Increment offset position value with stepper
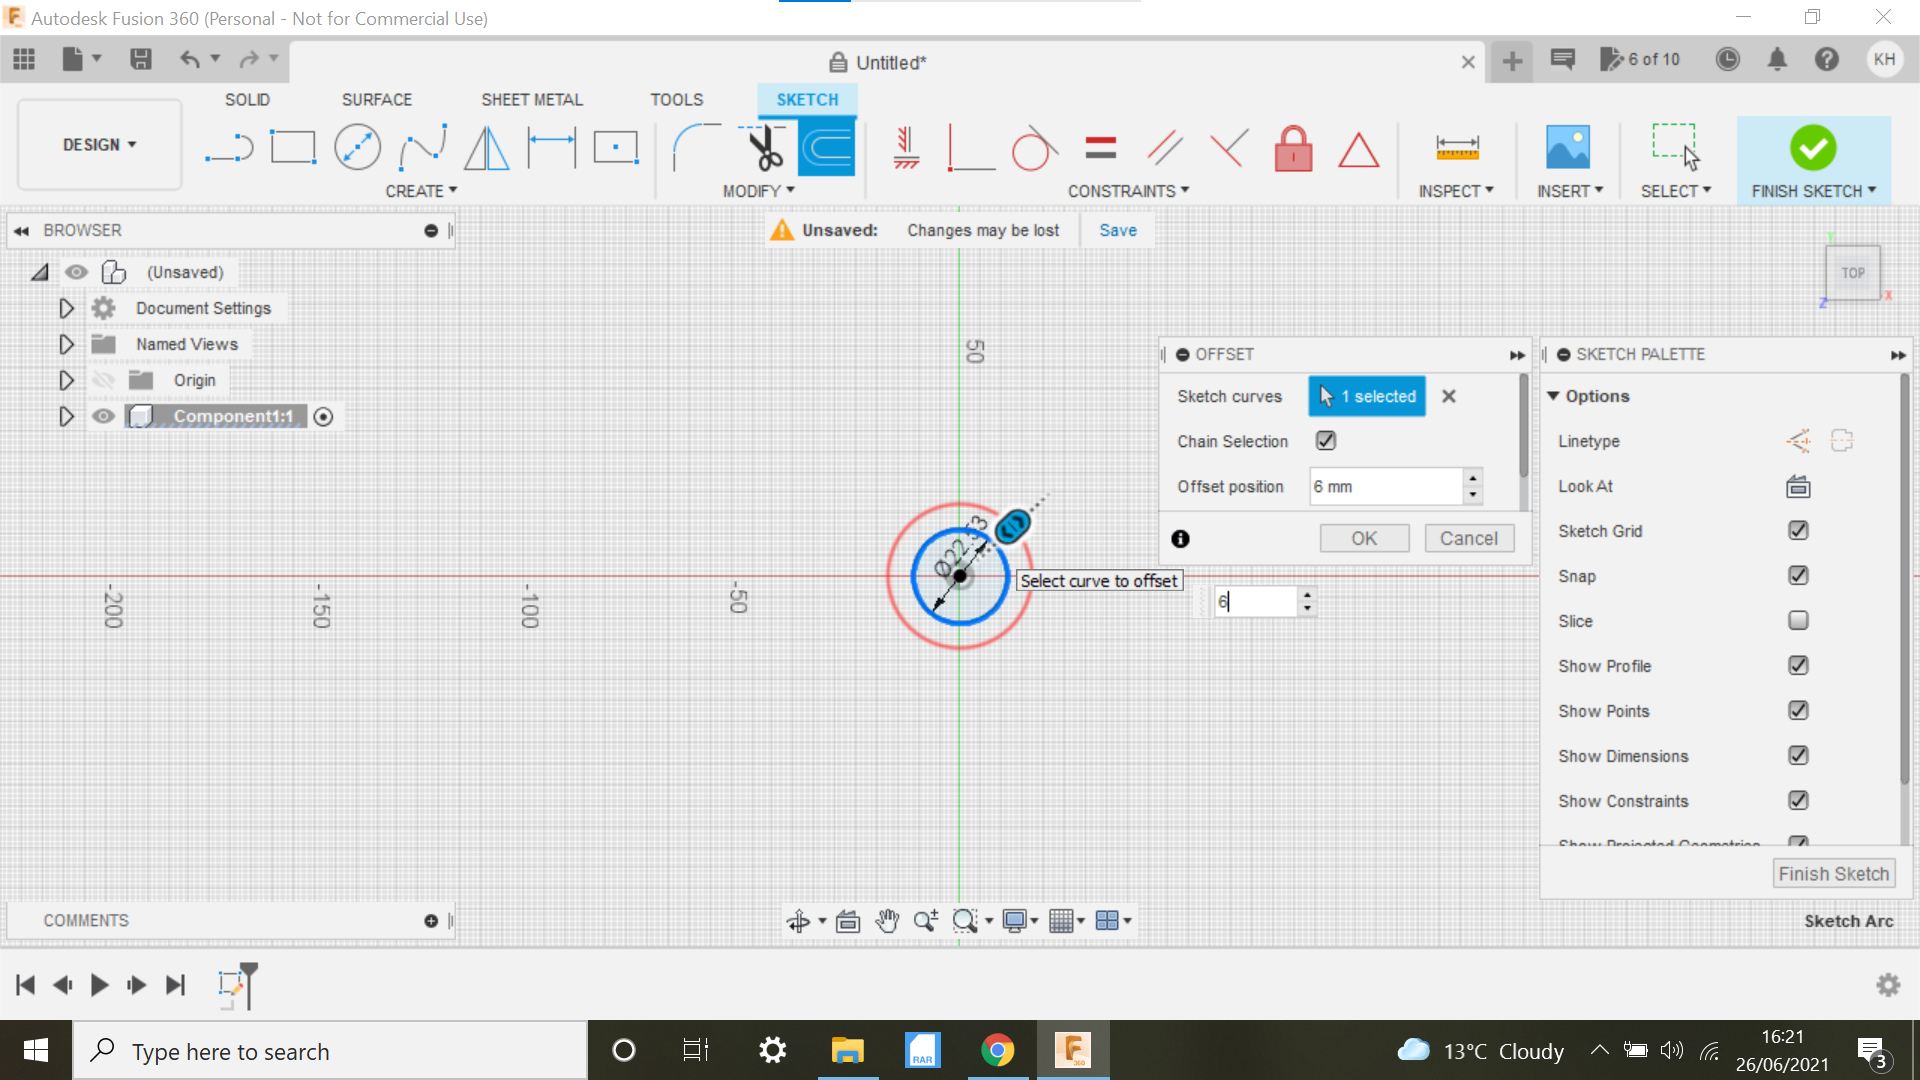The image size is (1920, 1080). [1473, 477]
